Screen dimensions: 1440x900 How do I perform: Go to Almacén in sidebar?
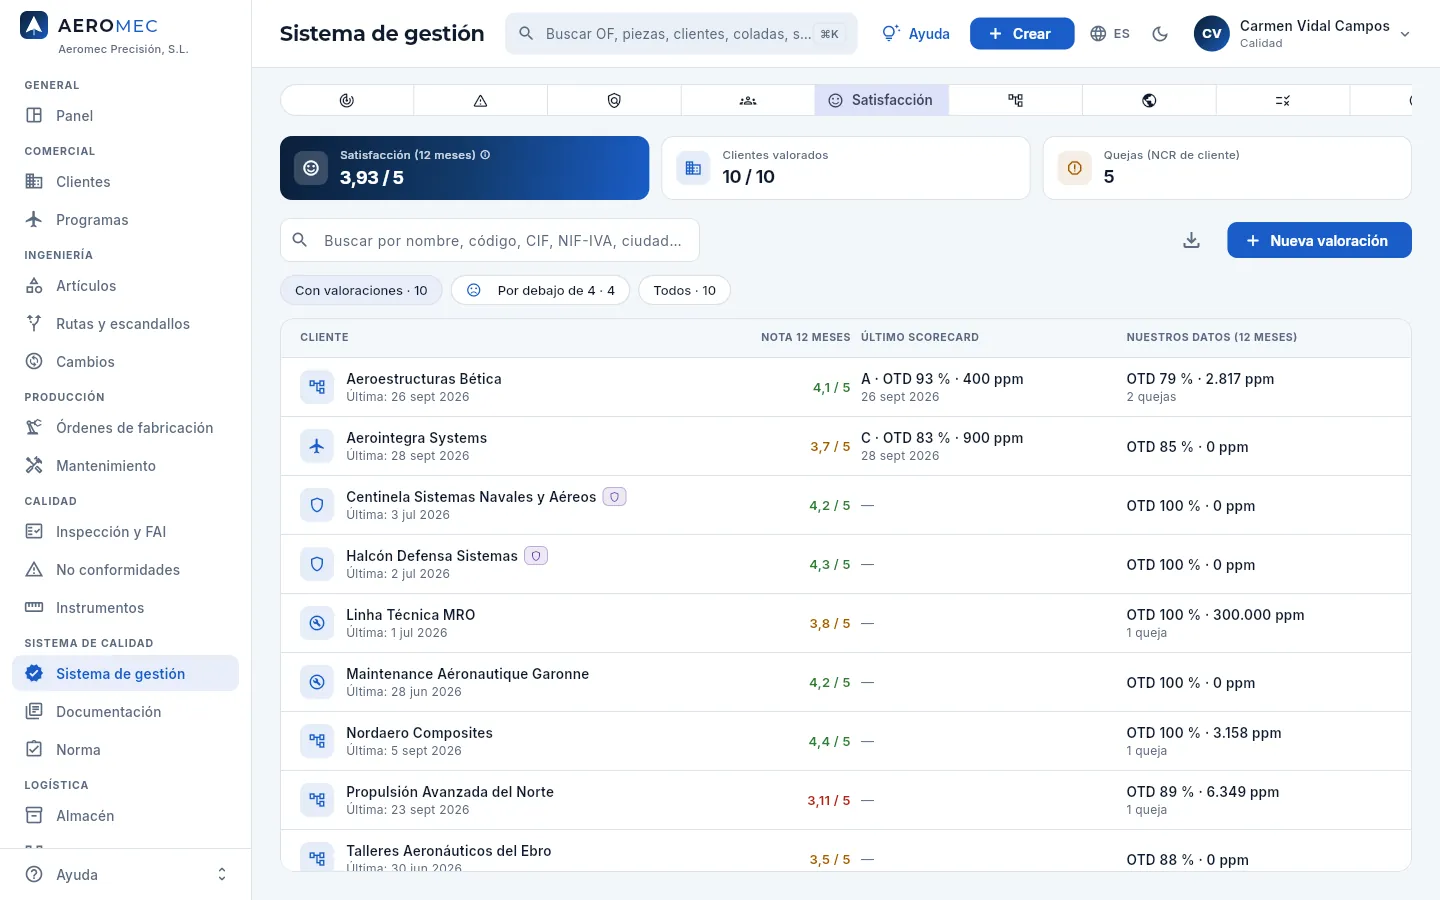coord(125,816)
